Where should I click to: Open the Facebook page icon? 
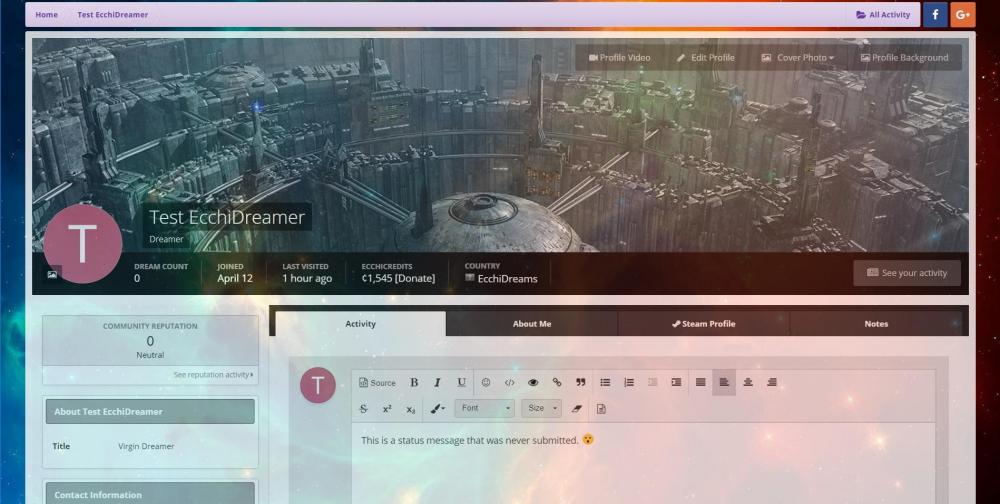tap(935, 15)
